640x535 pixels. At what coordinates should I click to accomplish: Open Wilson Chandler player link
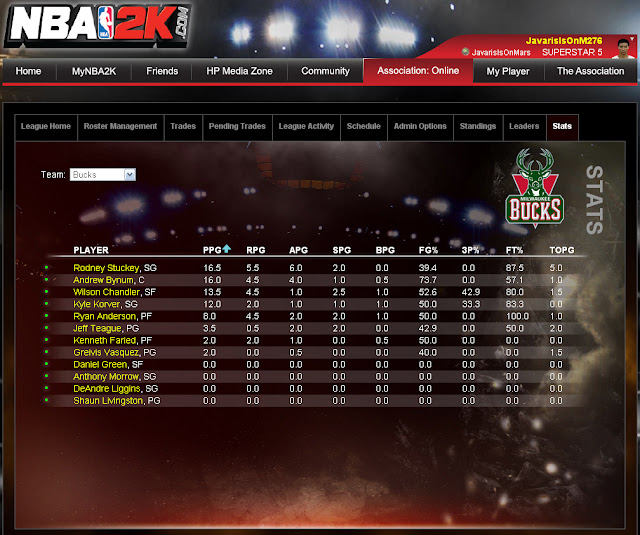pos(107,292)
